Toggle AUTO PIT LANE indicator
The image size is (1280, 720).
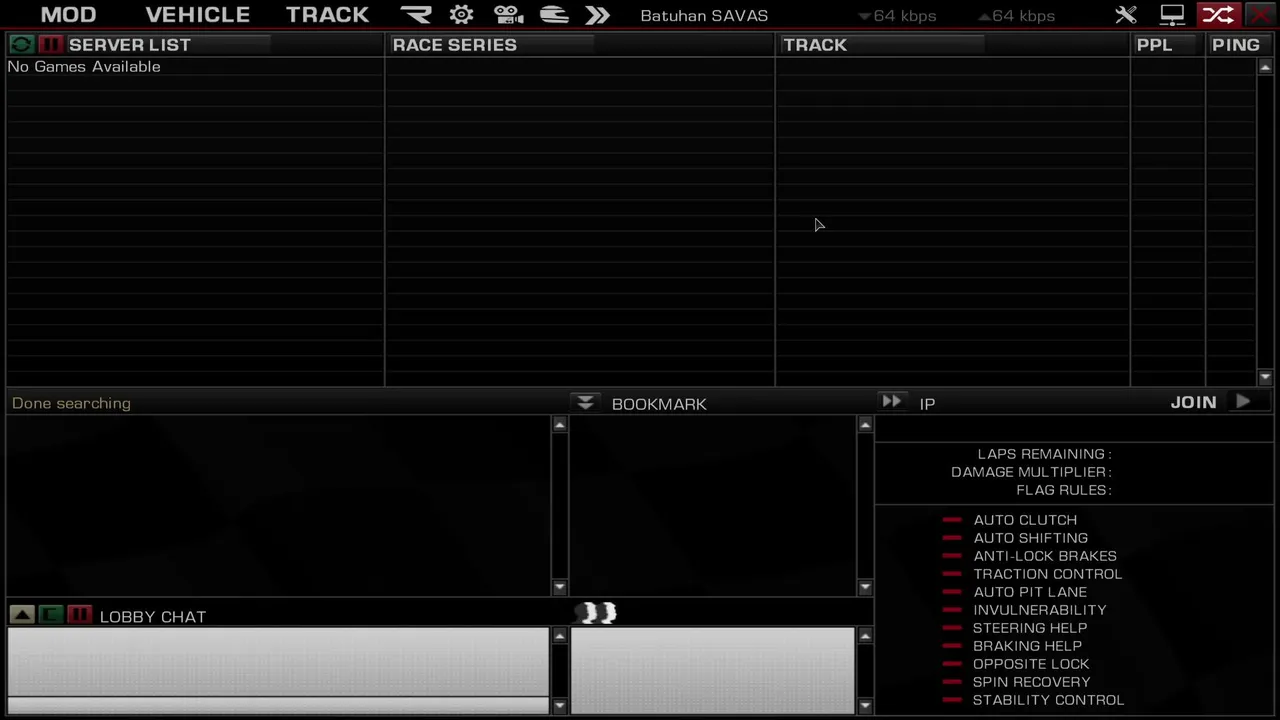952,592
